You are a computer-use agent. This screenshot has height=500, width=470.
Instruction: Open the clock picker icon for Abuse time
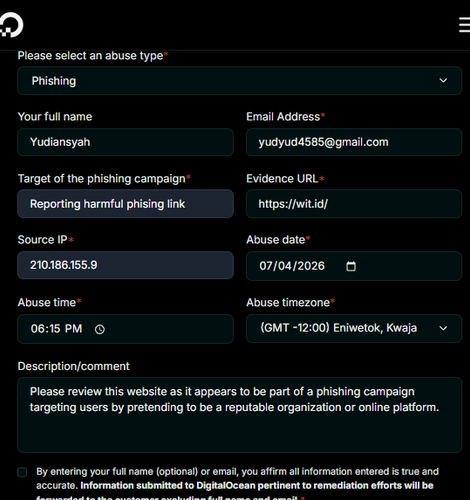[100, 329]
